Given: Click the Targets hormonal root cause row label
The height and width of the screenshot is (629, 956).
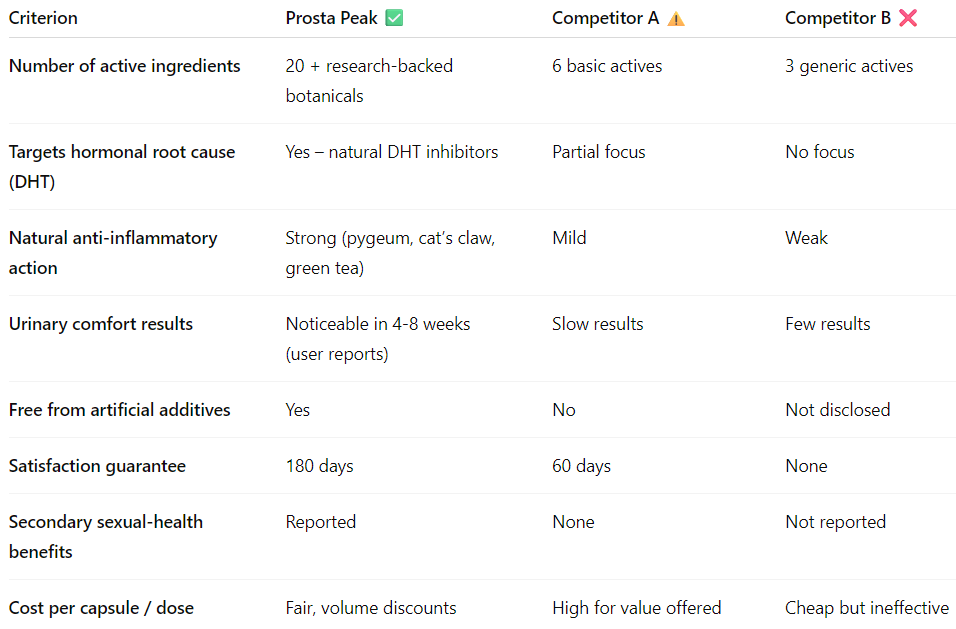Looking at the screenshot, I should point(122,167).
